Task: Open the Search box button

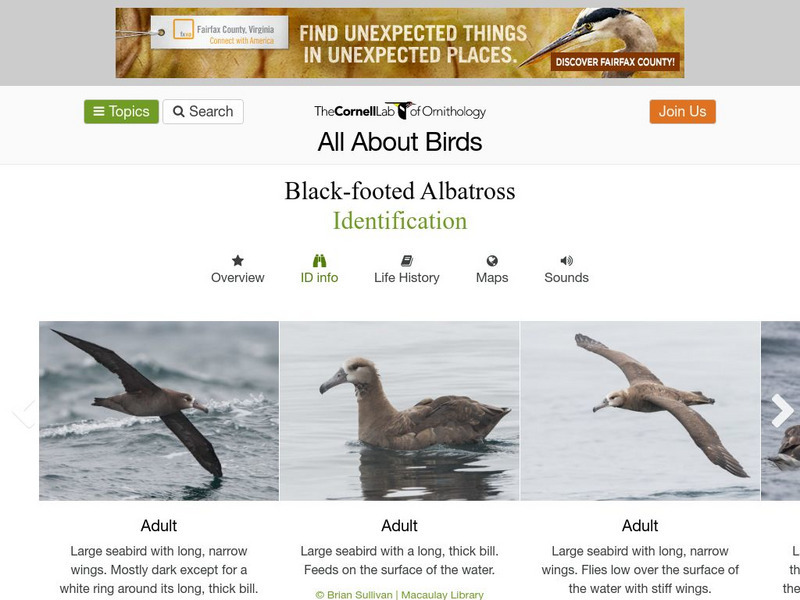Action: [x=203, y=112]
